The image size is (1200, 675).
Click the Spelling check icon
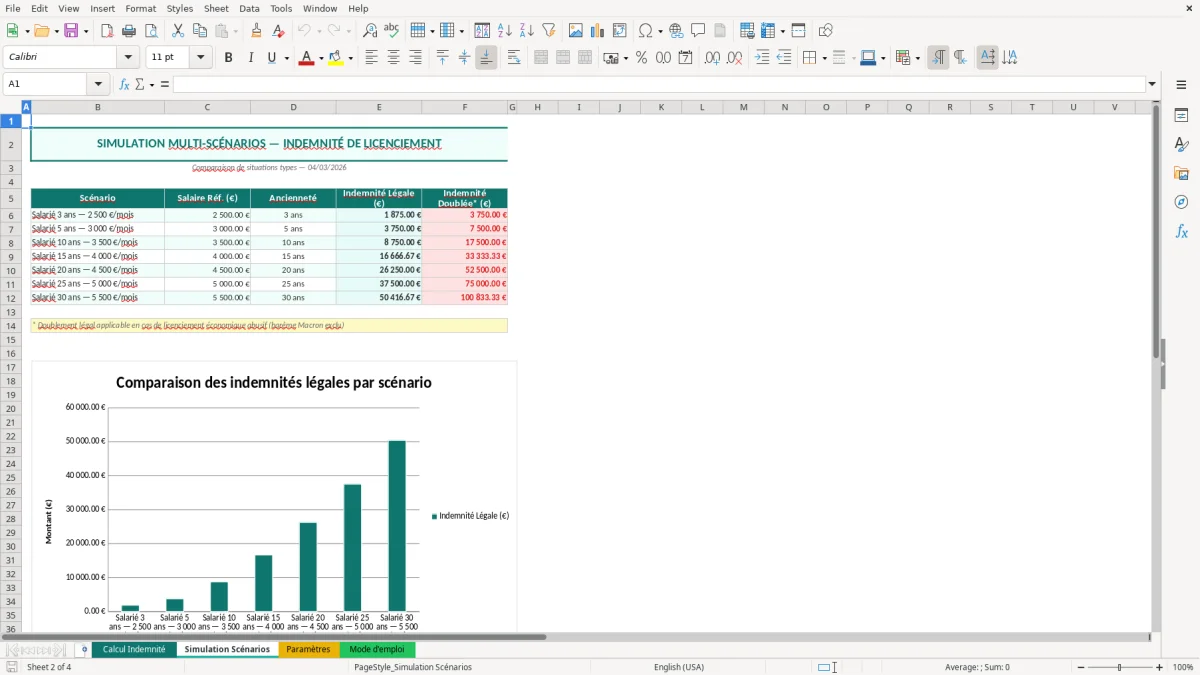392,31
